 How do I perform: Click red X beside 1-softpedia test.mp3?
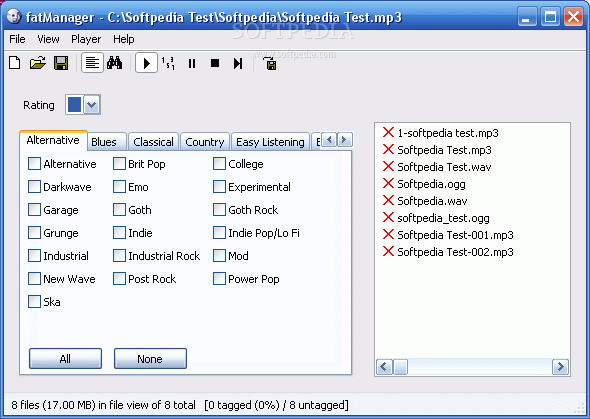388,132
